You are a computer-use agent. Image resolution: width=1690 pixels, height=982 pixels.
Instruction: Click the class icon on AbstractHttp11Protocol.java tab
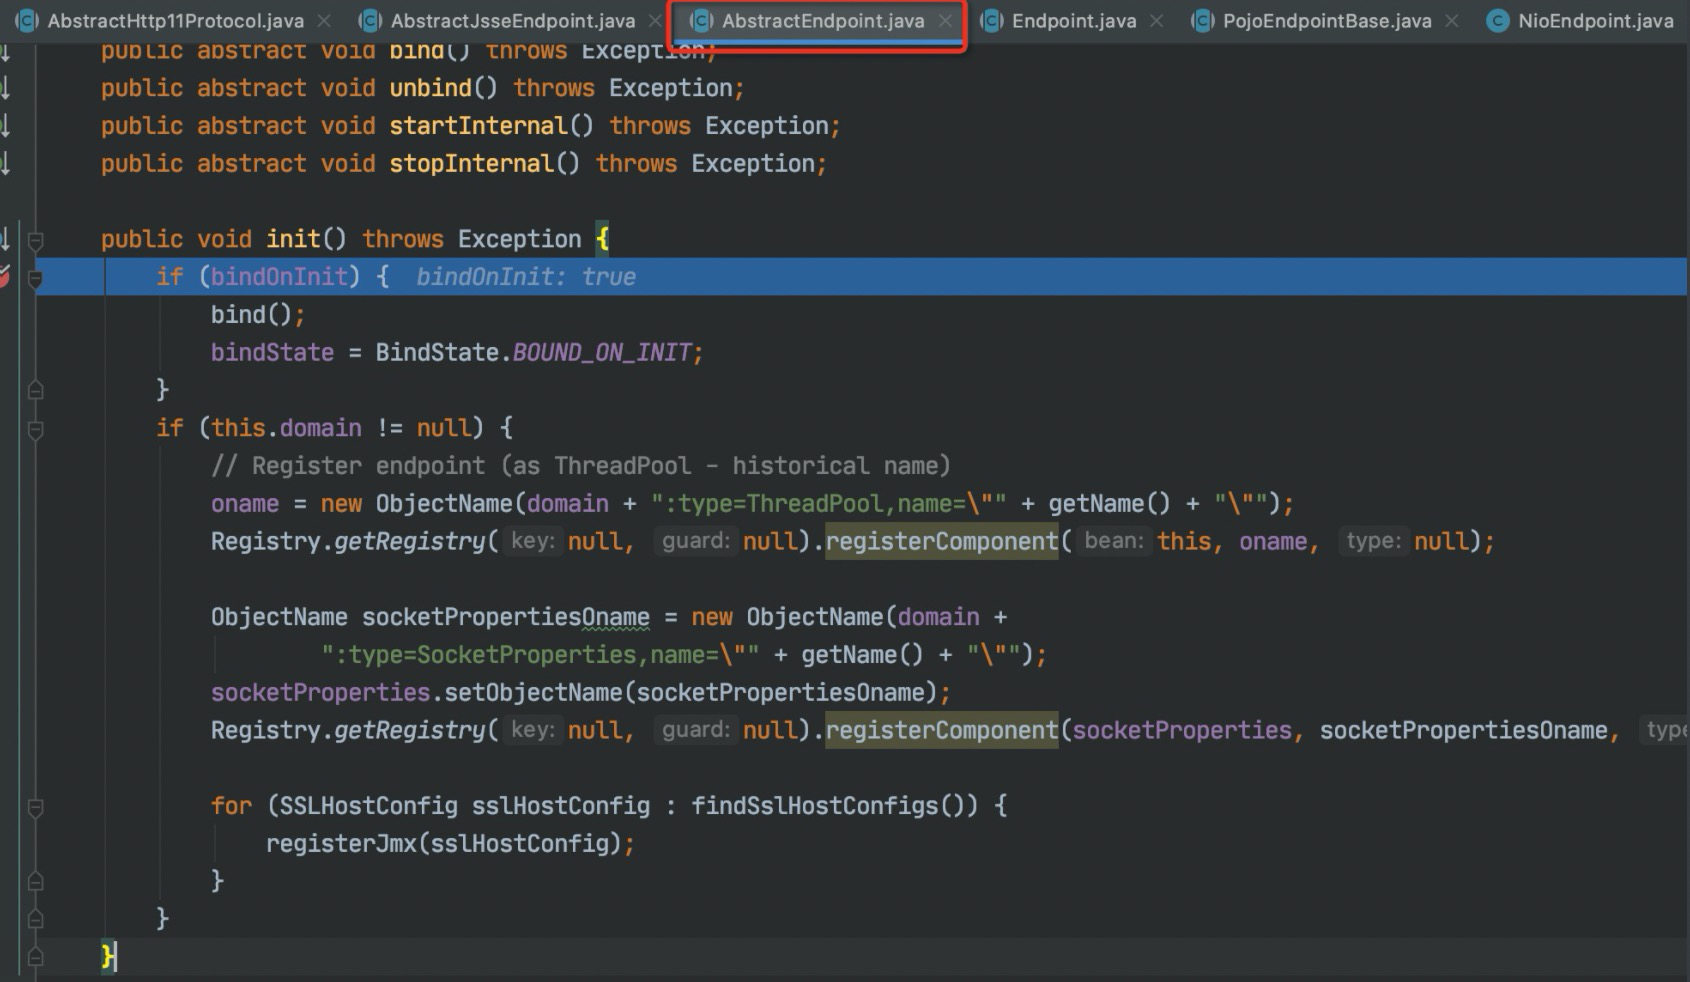26,20
